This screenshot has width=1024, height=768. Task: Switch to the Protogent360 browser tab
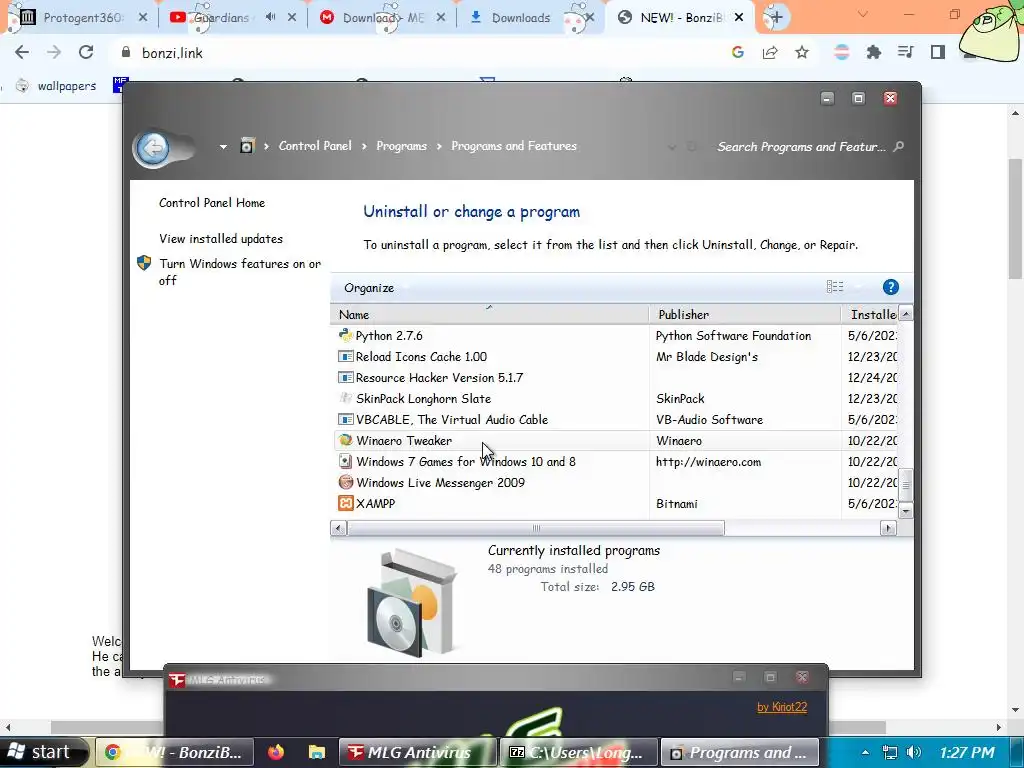click(80, 18)
